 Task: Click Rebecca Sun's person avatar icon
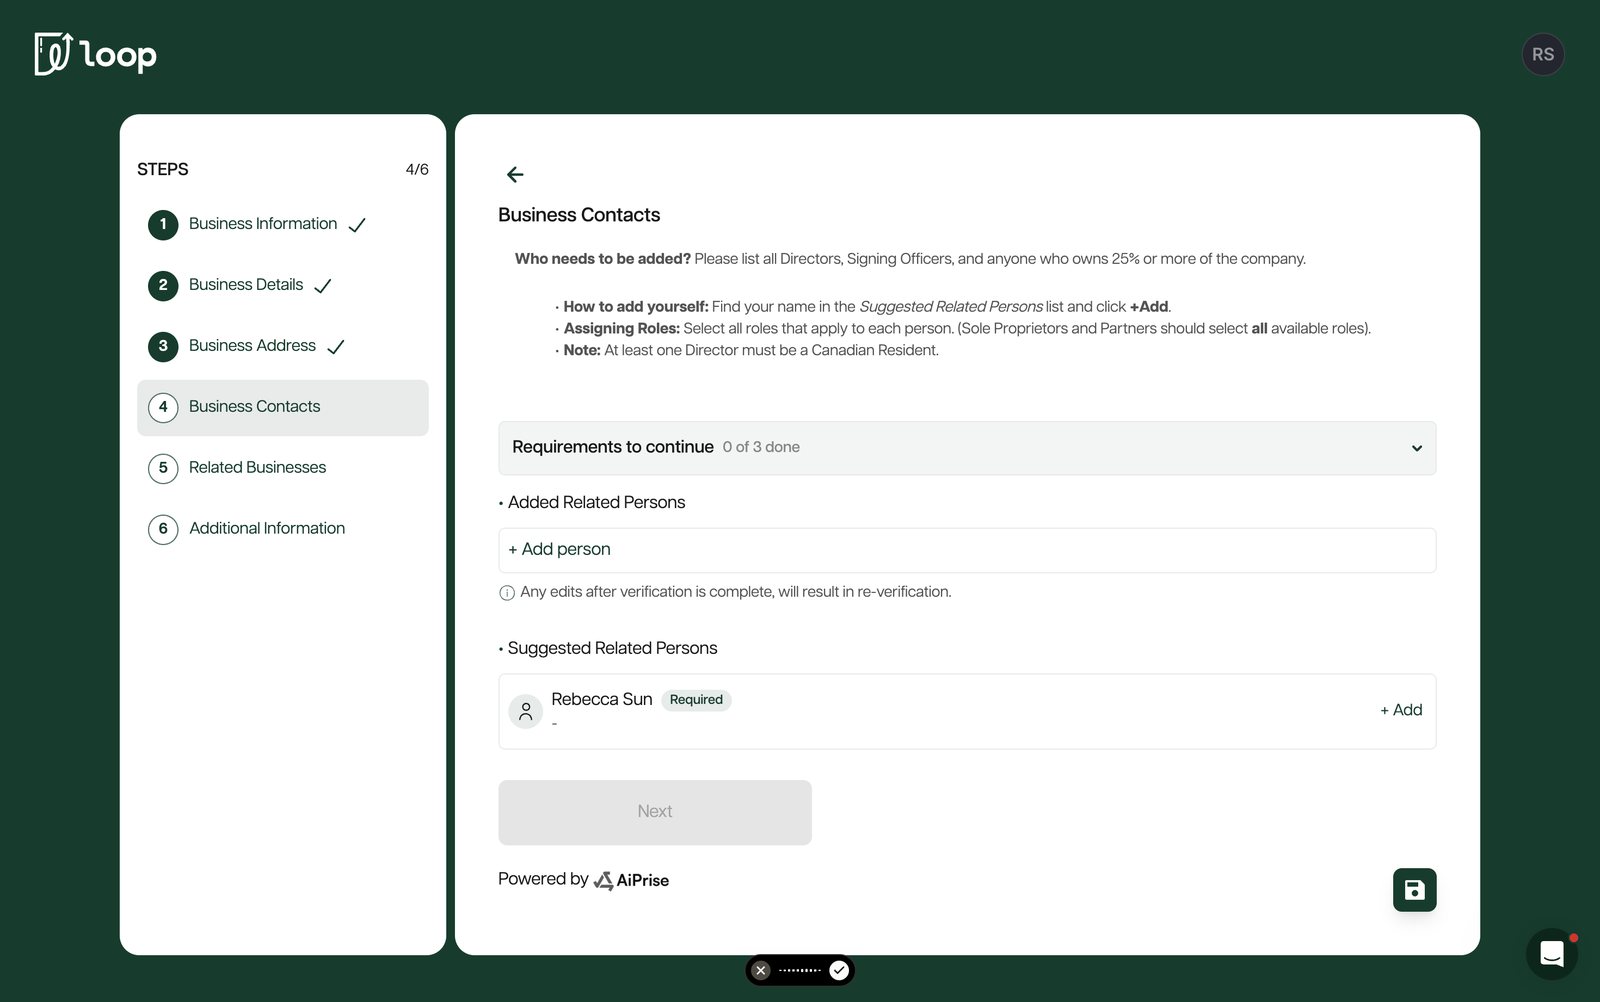coord(526,712)
